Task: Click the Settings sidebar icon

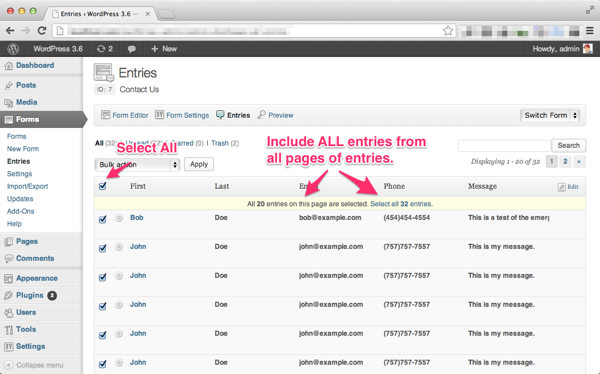Action: pos(8,346)
